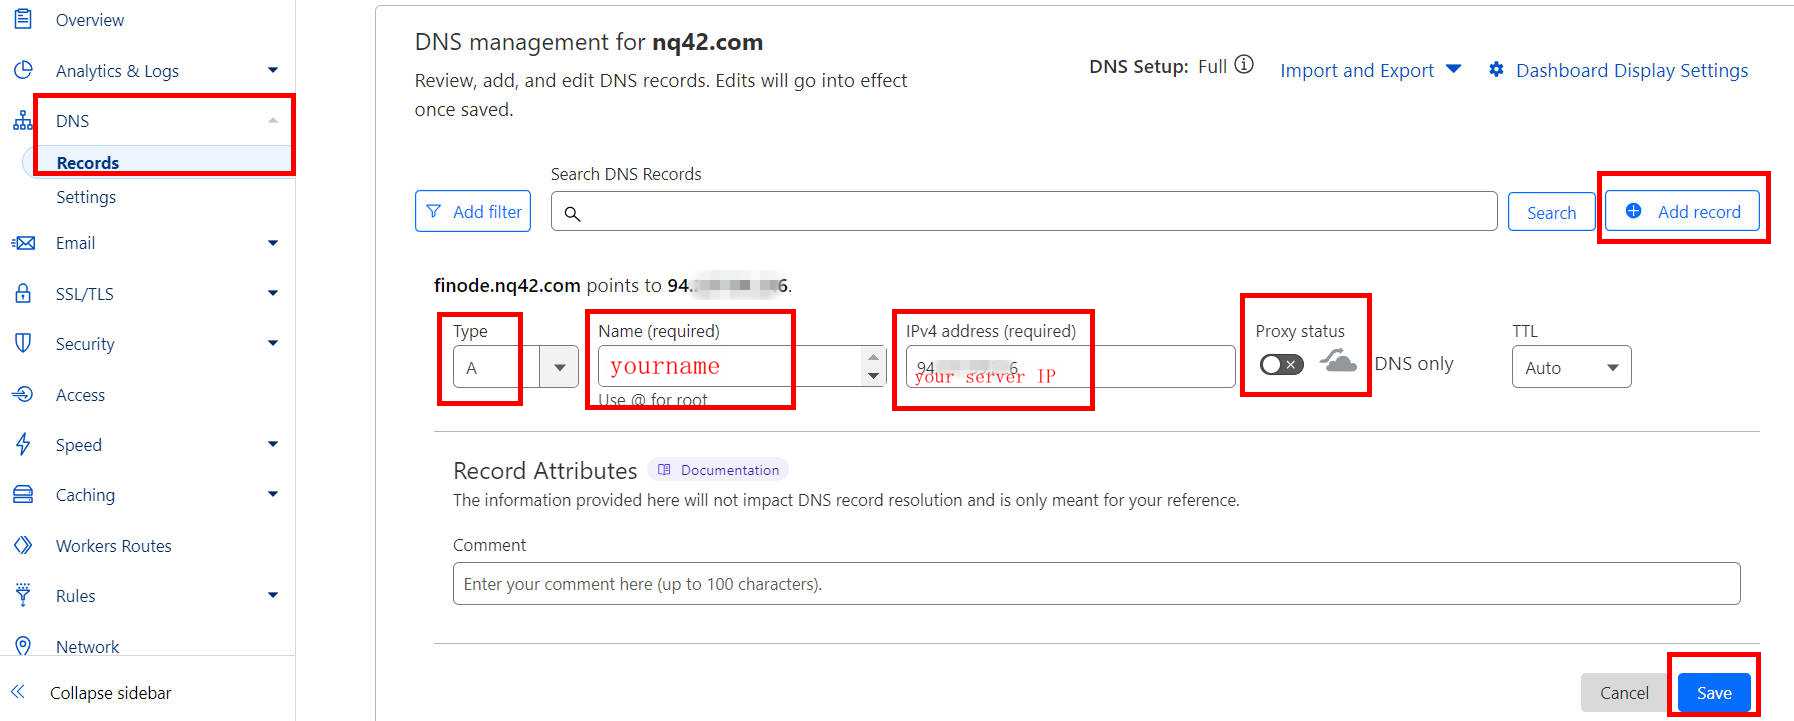Screen dimensions: 1794x721
Task: Click the Documentation book icon
Action: pyautogui.click(x=664, y=469)
